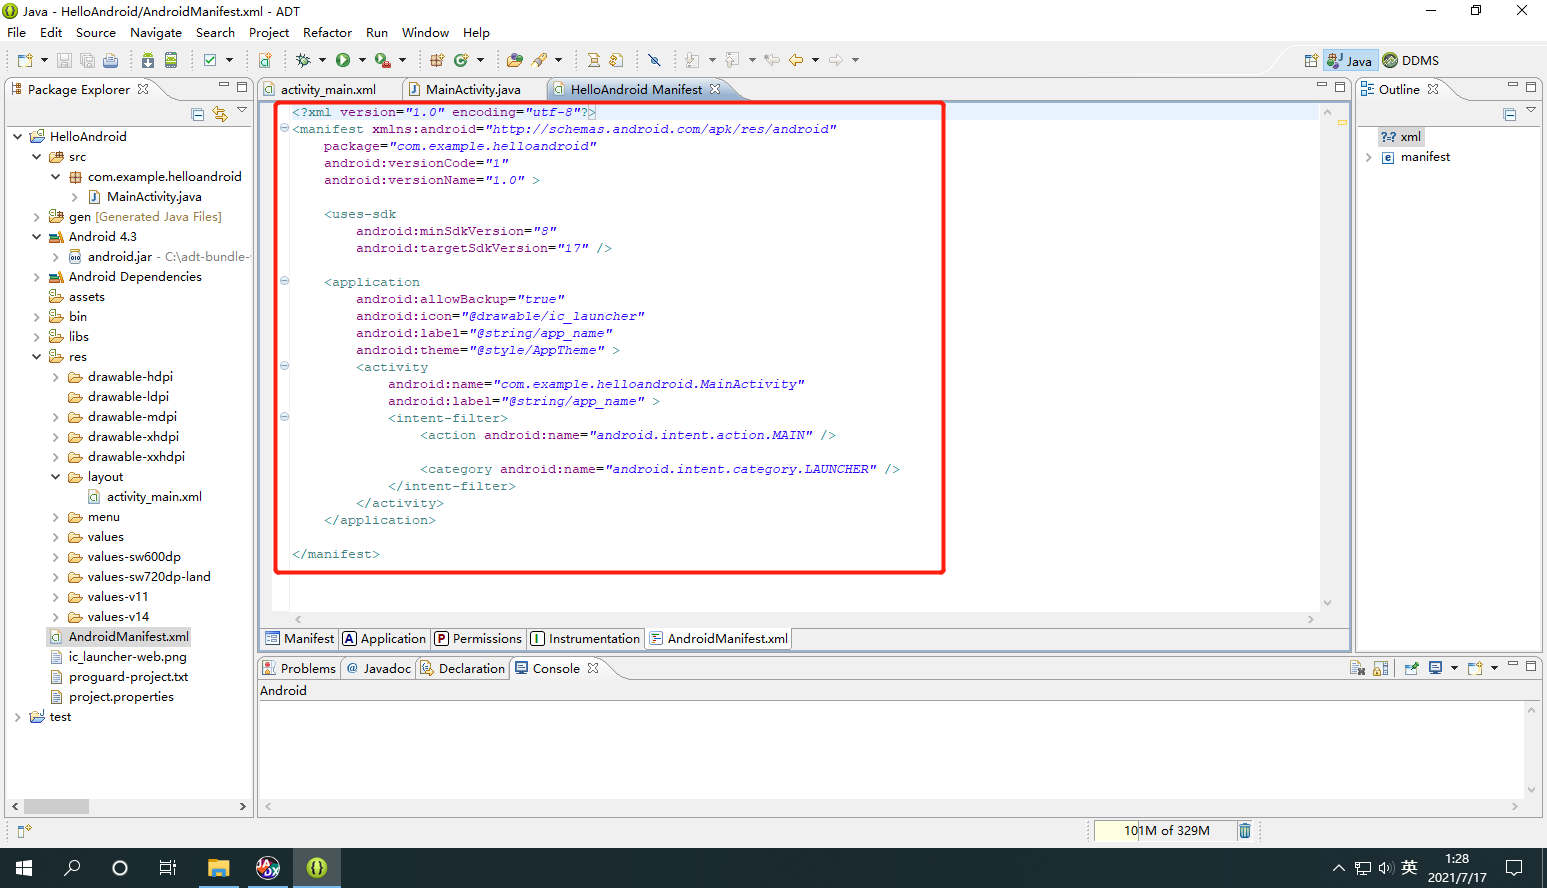Open File Explorer from the taskbar
The width and height of the screenshot is (1547, 888).
(219, 868)
